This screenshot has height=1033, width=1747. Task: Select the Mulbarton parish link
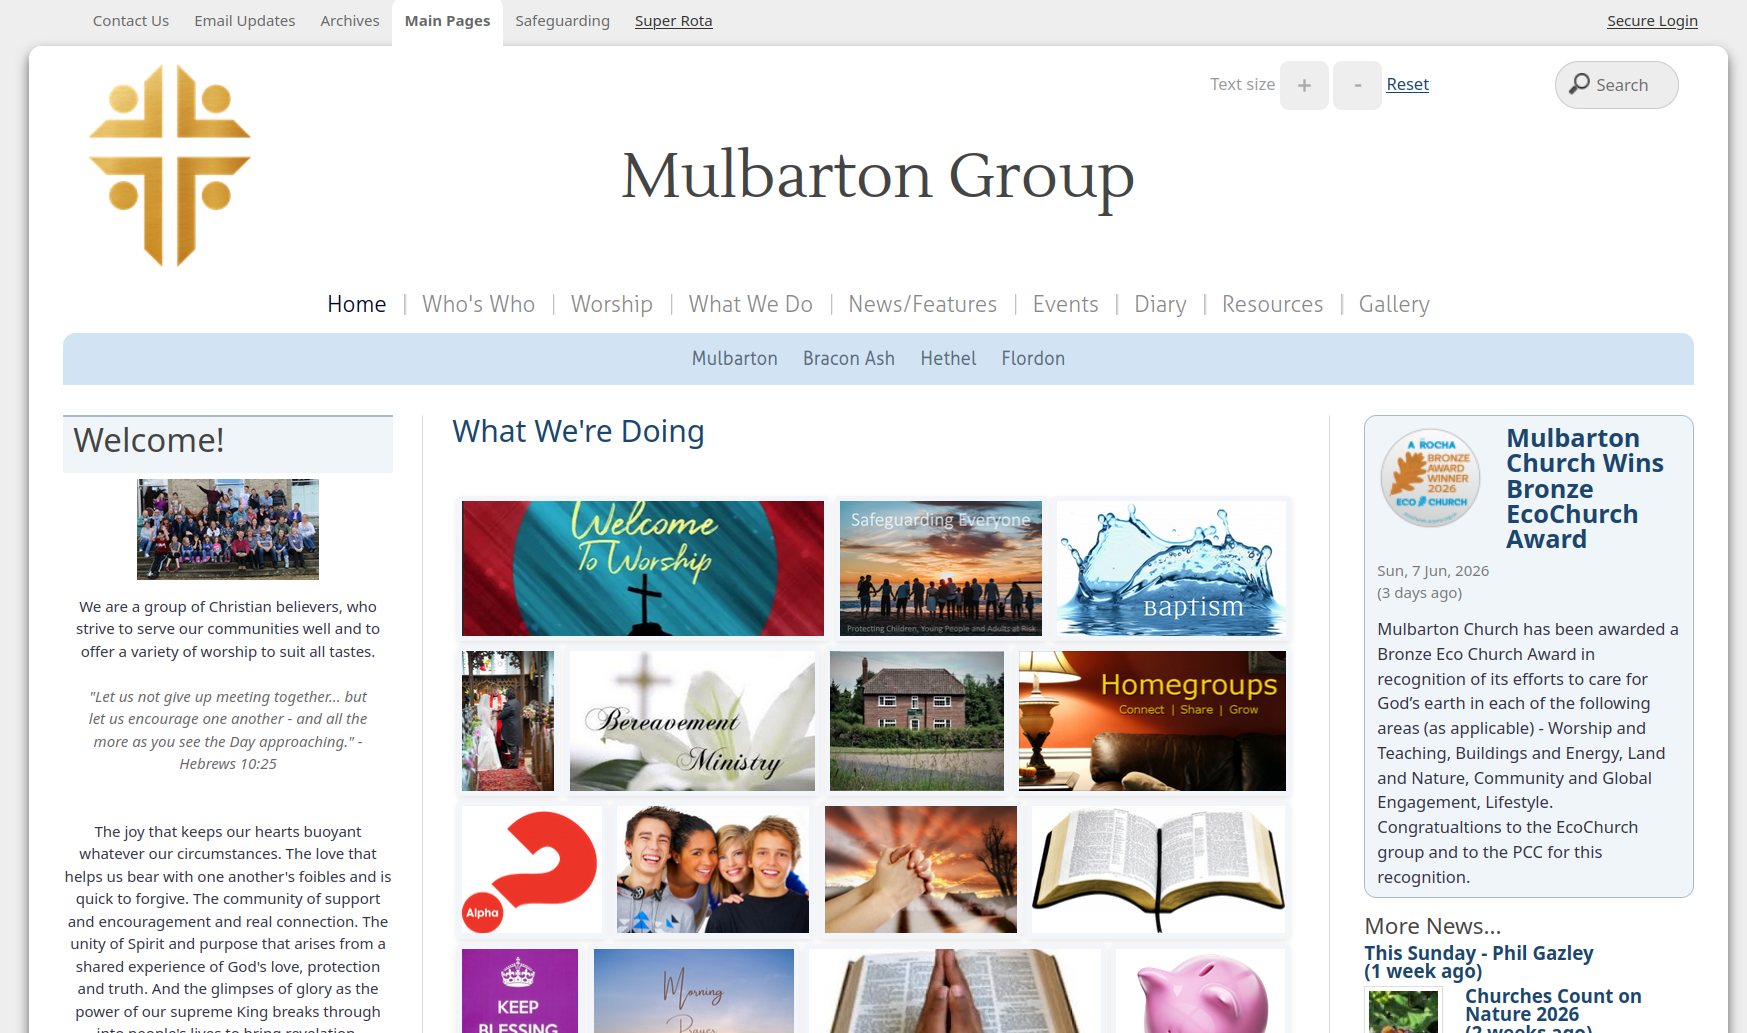pyautogui.click(x=735, y=359)
